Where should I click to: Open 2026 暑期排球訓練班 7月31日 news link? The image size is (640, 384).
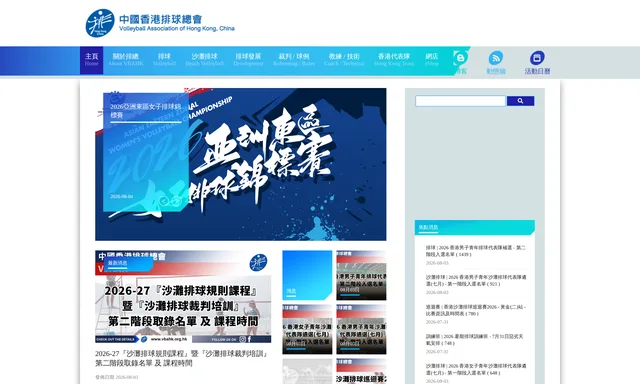click(474, 340)
